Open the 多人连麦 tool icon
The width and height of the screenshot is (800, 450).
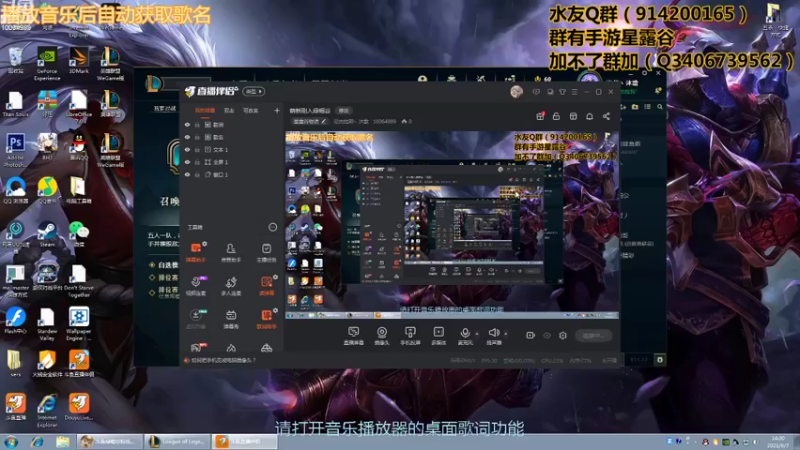231,286
